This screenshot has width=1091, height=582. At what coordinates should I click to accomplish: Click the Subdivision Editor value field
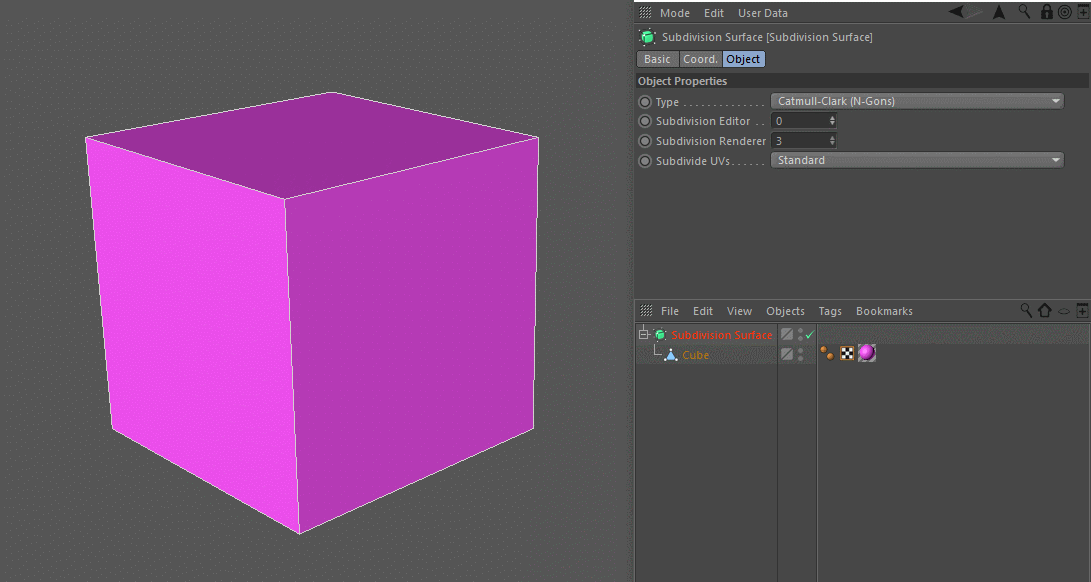(799, 121)
